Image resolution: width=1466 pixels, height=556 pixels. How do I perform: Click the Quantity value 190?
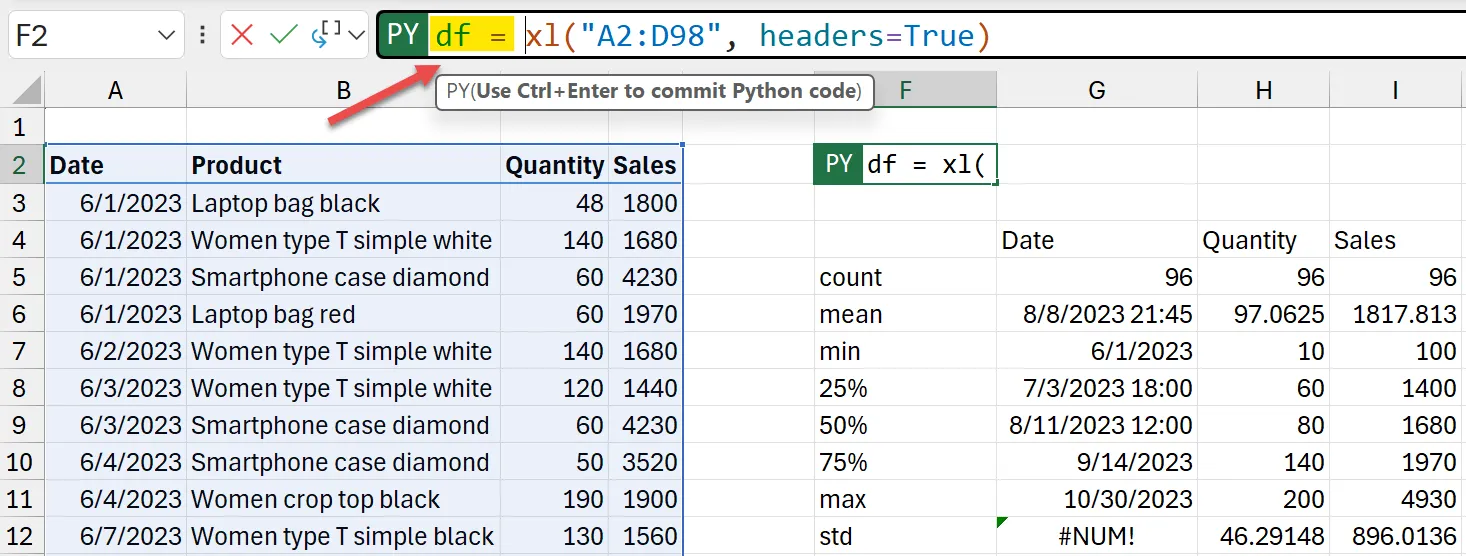[554, 499]
